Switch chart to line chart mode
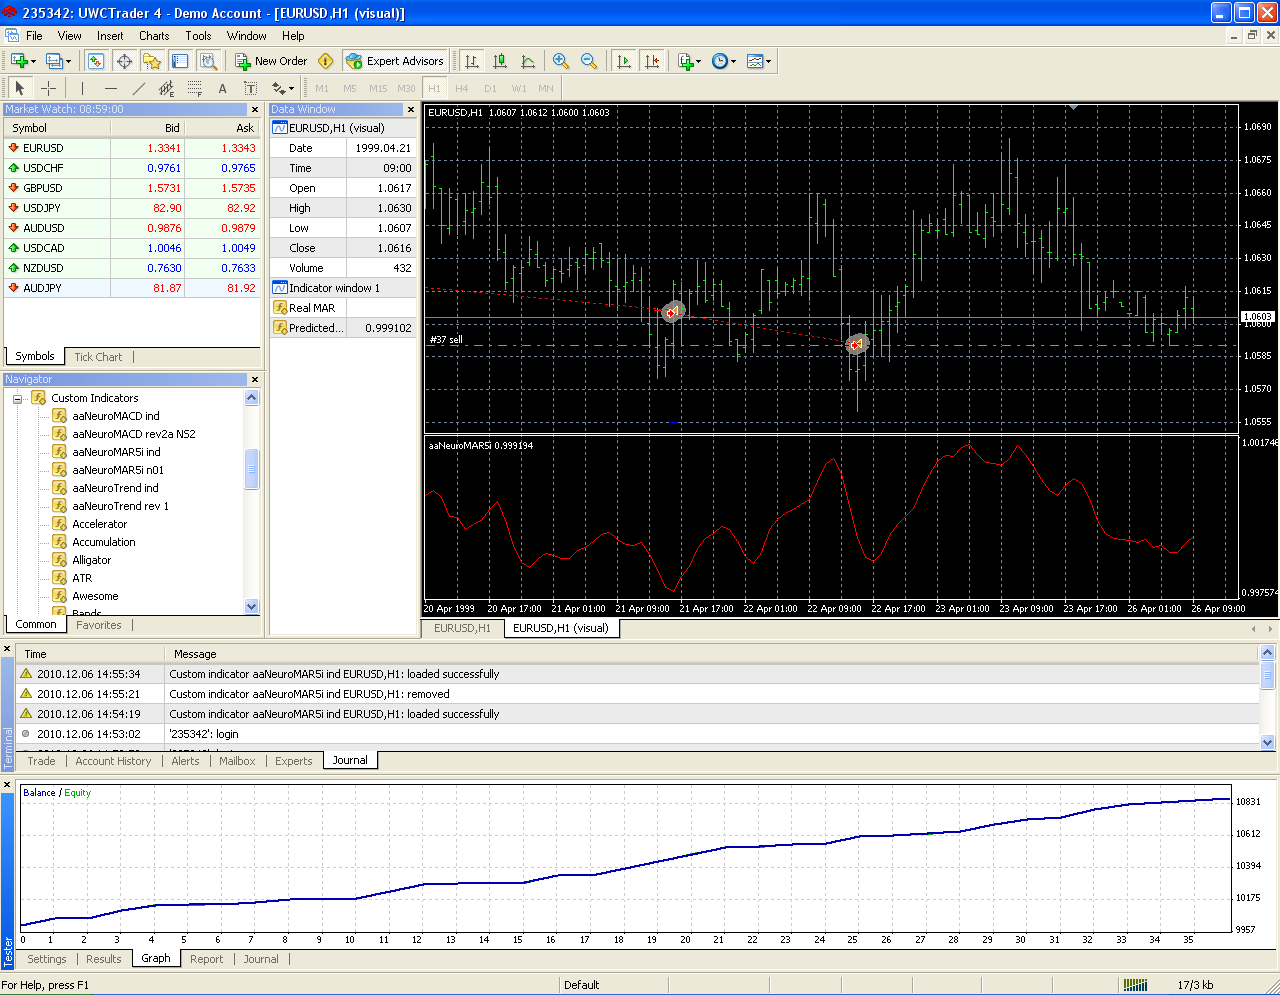Viewport: 1280px width, 995px height. click(528, 61)
